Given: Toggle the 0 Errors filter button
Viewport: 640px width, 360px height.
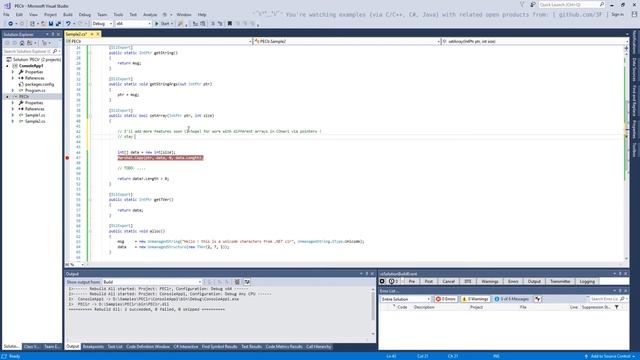Looking at the screenshot, I should [x=446, y=299].
